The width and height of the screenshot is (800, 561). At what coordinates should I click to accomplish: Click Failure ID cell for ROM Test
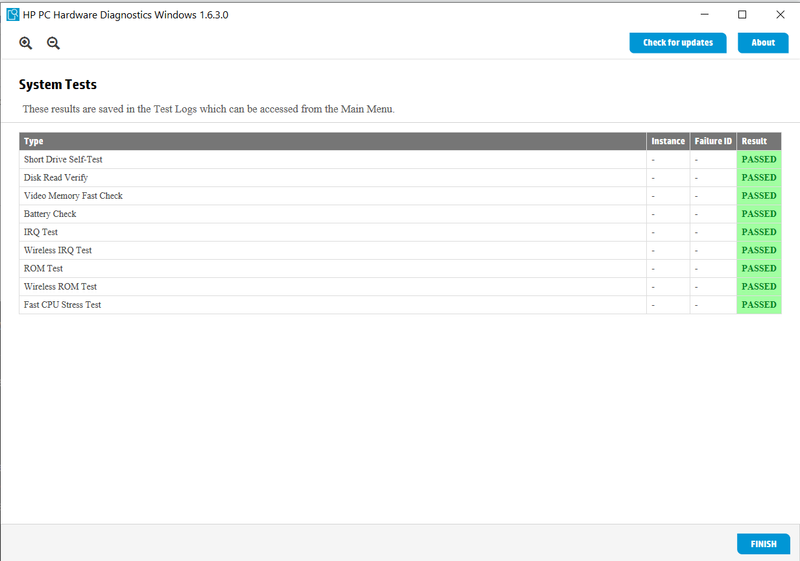pyautogui.click(x=713, y=268)
